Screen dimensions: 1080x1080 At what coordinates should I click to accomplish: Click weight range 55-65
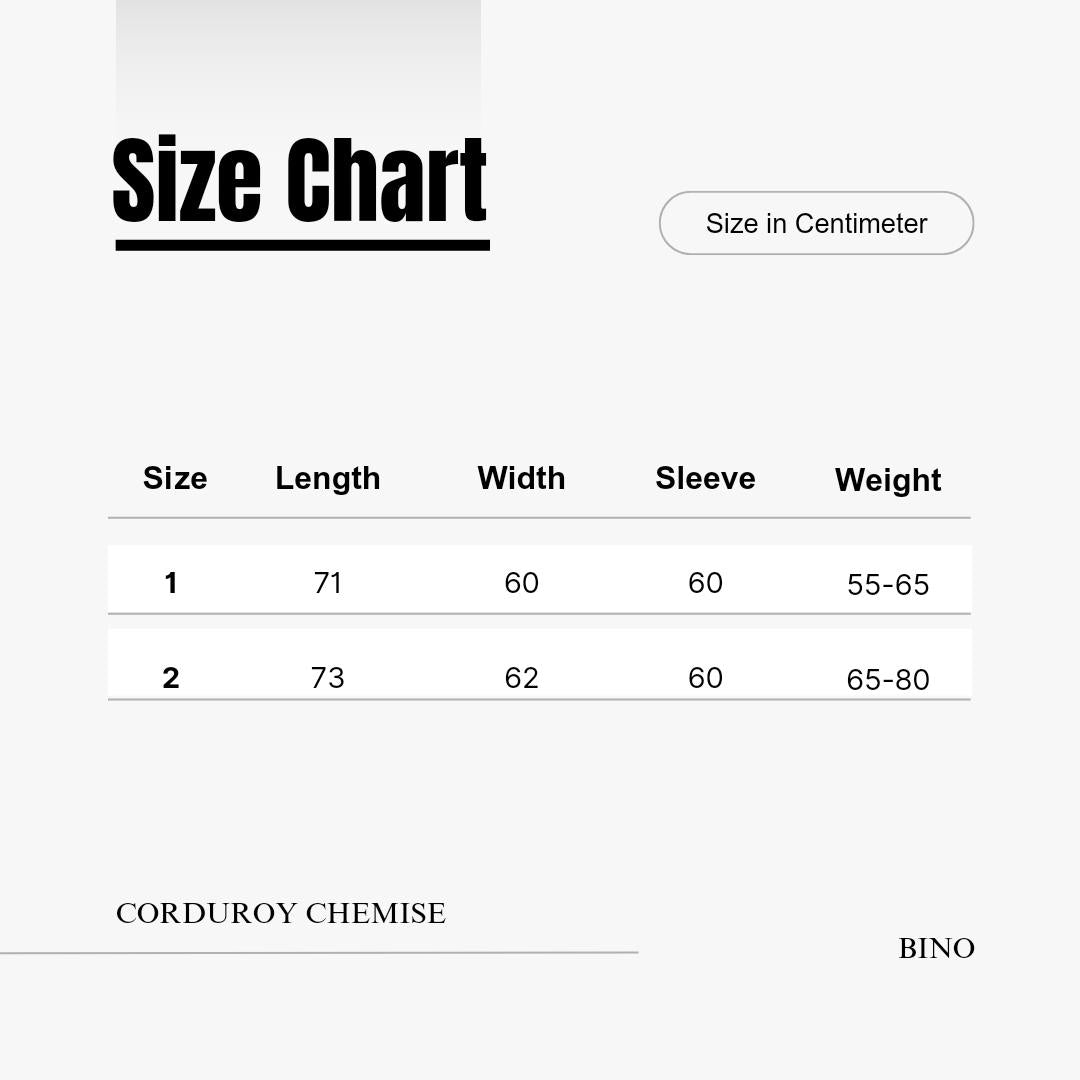888,585
